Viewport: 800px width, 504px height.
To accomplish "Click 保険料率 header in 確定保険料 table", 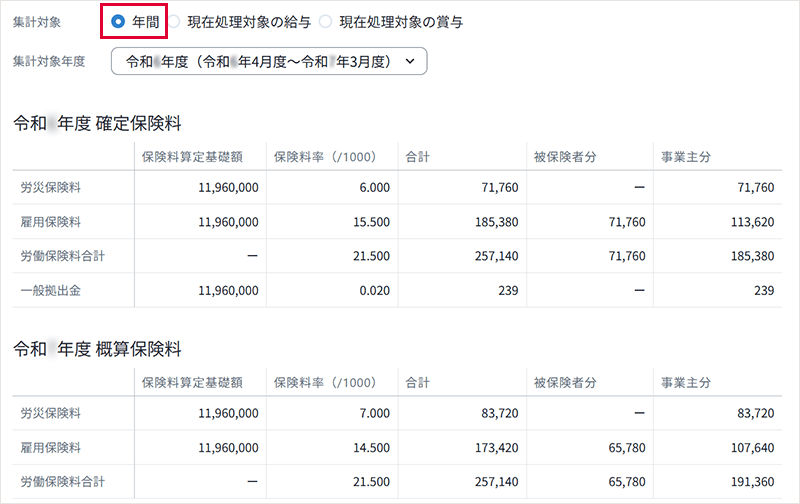I will click(x=324, y=157).
